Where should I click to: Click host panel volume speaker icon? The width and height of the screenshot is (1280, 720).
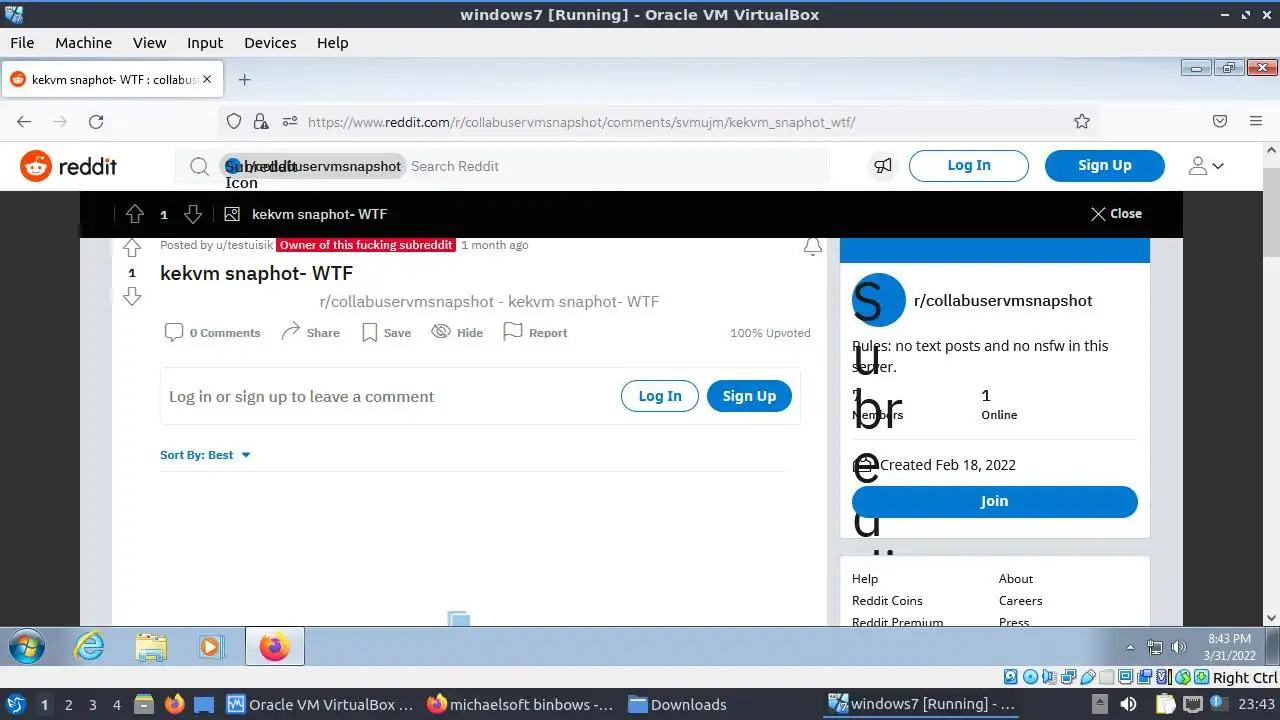click(1129, 704)
